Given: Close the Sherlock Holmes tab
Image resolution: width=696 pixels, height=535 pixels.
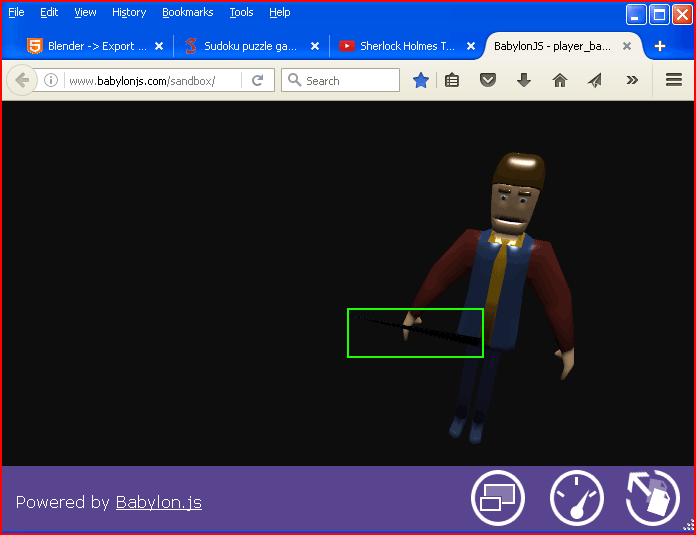Looking at the screenshot, I should pyautogui.click(x=471, y=46).
